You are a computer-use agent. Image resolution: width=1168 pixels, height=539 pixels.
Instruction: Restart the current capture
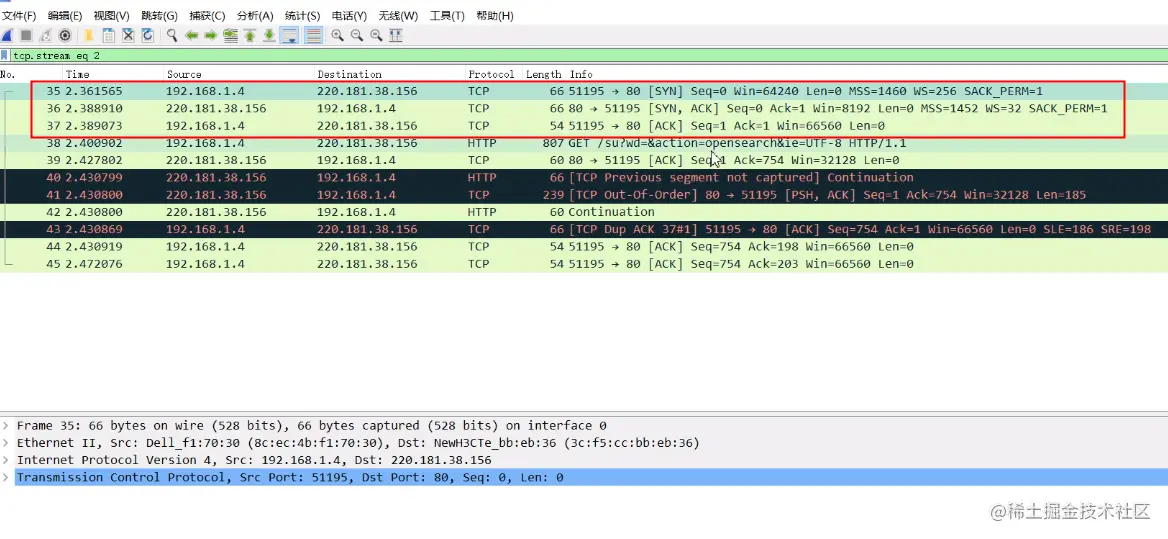(x=45, y=35)
